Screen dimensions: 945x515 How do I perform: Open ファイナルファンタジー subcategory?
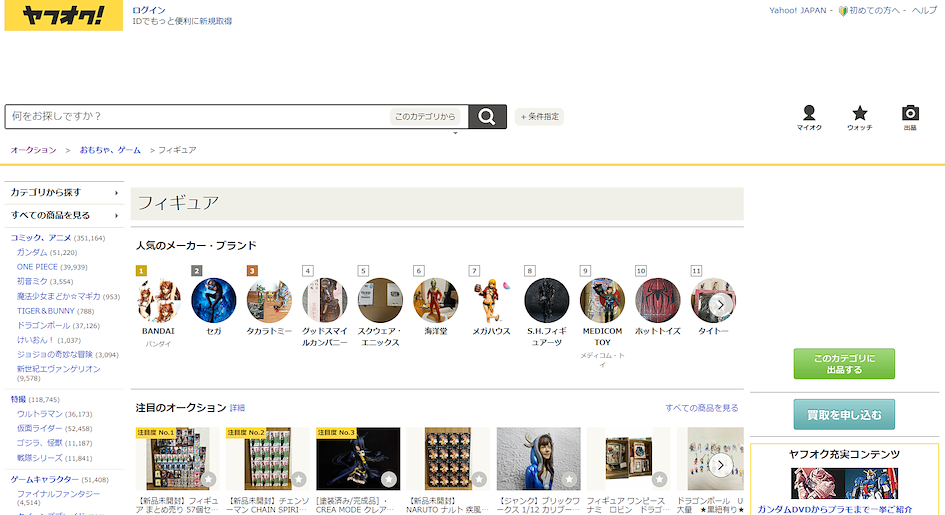pos(58,494)
